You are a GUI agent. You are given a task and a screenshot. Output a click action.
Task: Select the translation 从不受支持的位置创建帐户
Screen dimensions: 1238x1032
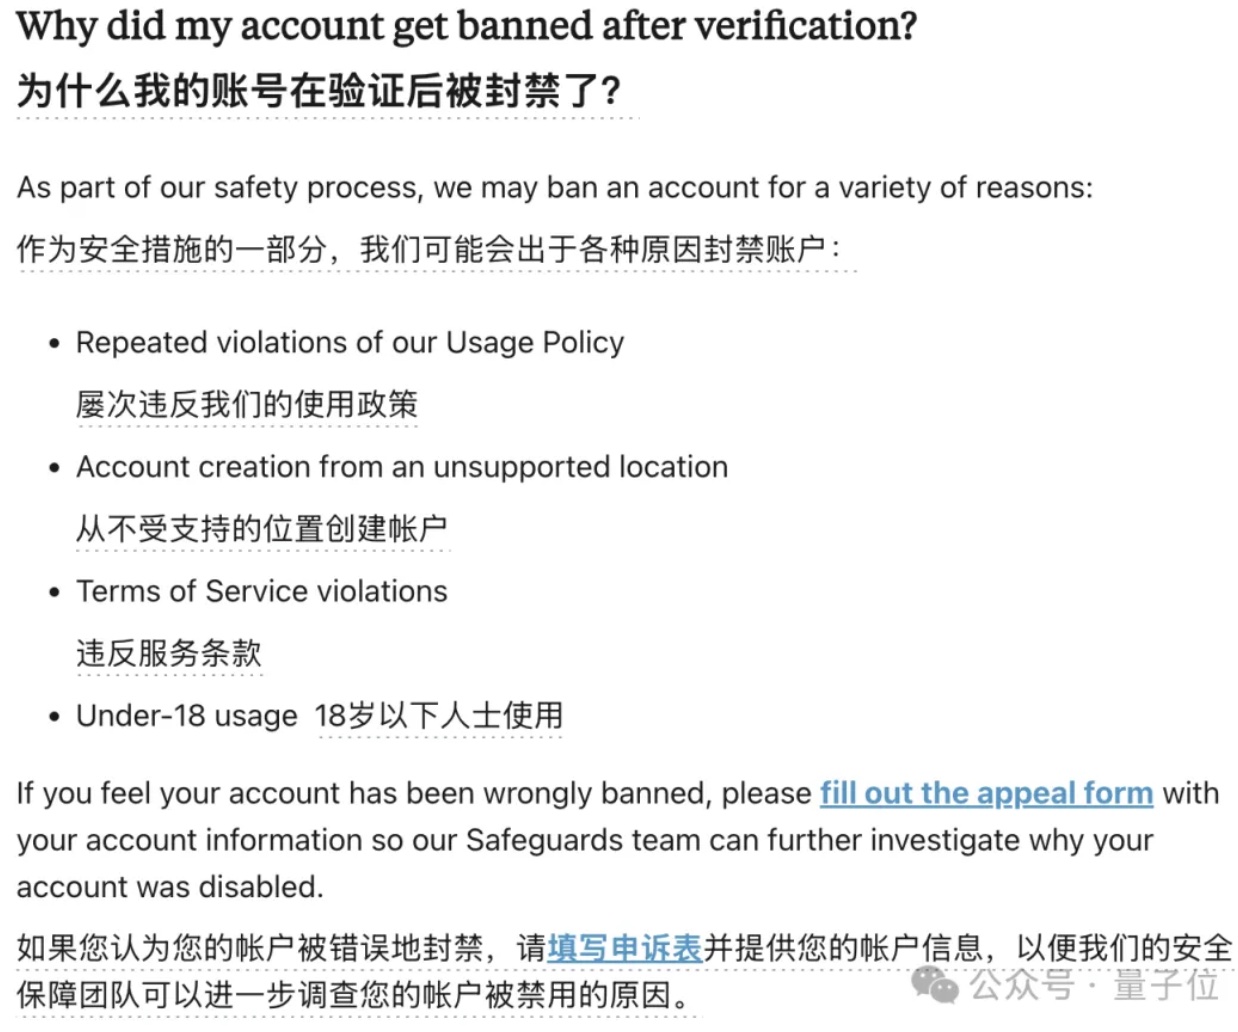[x=261, y=528]
